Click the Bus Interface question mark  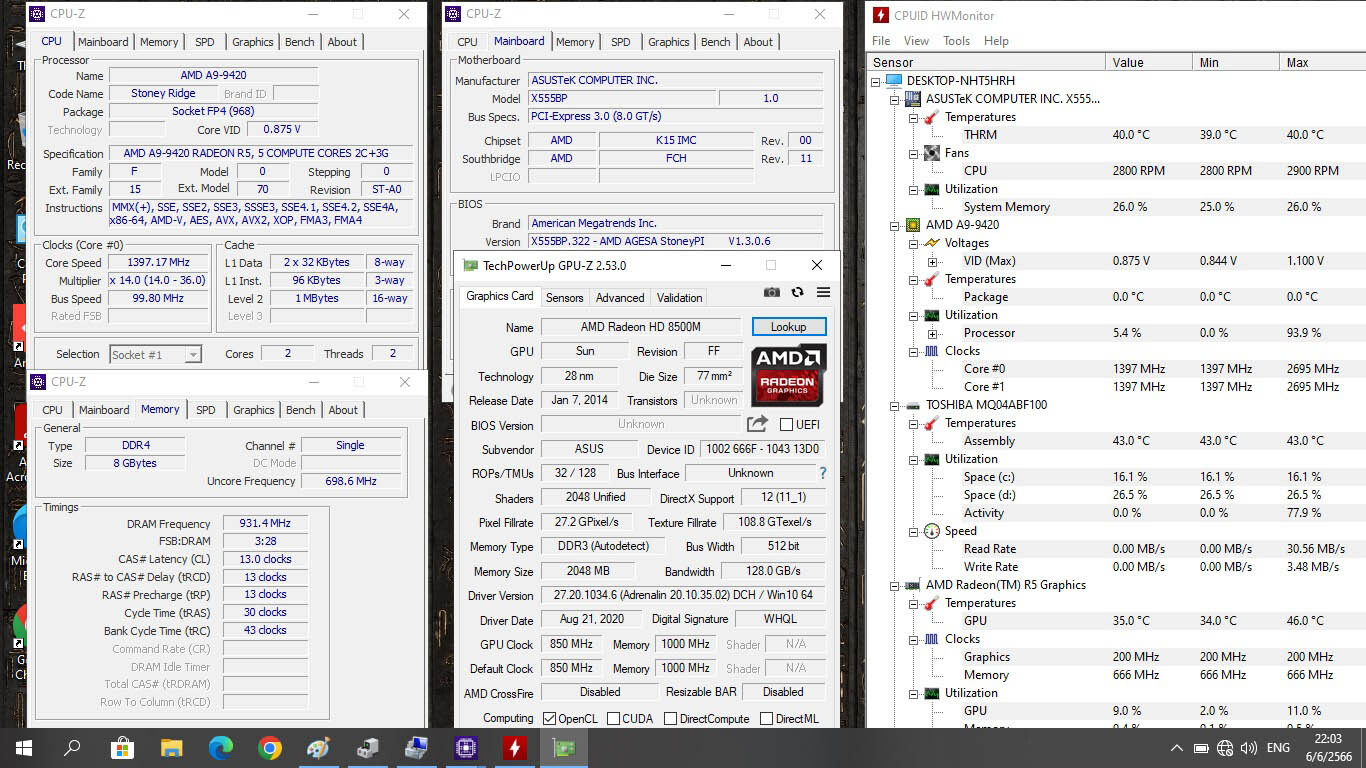click(823, 473)
